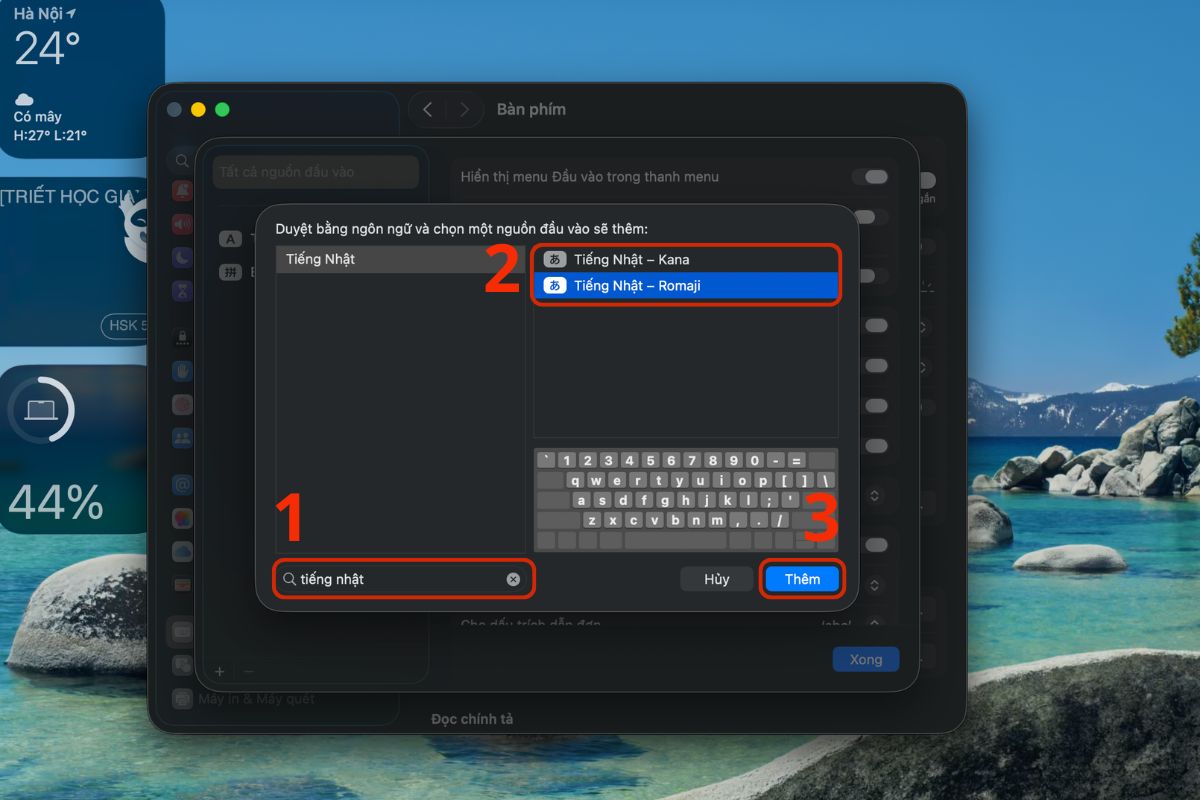
Task: Click the laptop battery ring in 44% widget
Action: [x=41, y=410]
